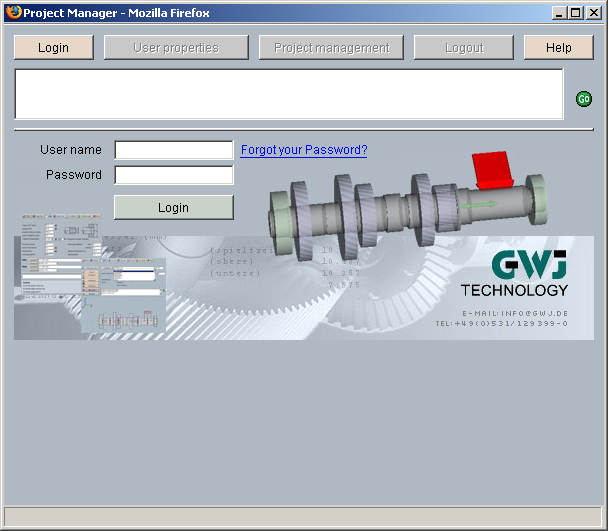Screen dimensions: 608x531
Task: Click the Firefox icon in title bar
Action: pos(13,13)
